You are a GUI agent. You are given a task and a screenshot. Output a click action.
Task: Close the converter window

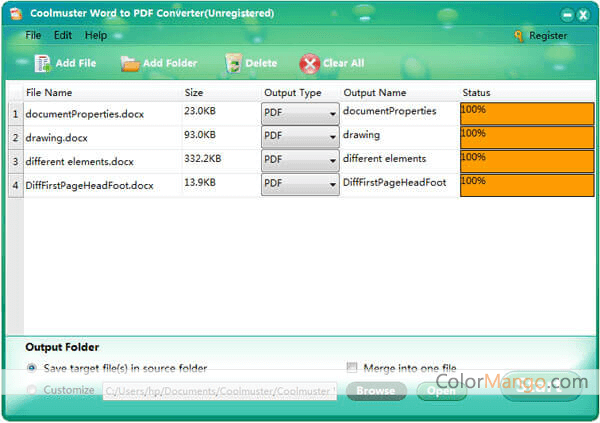[x=582, y=15]
